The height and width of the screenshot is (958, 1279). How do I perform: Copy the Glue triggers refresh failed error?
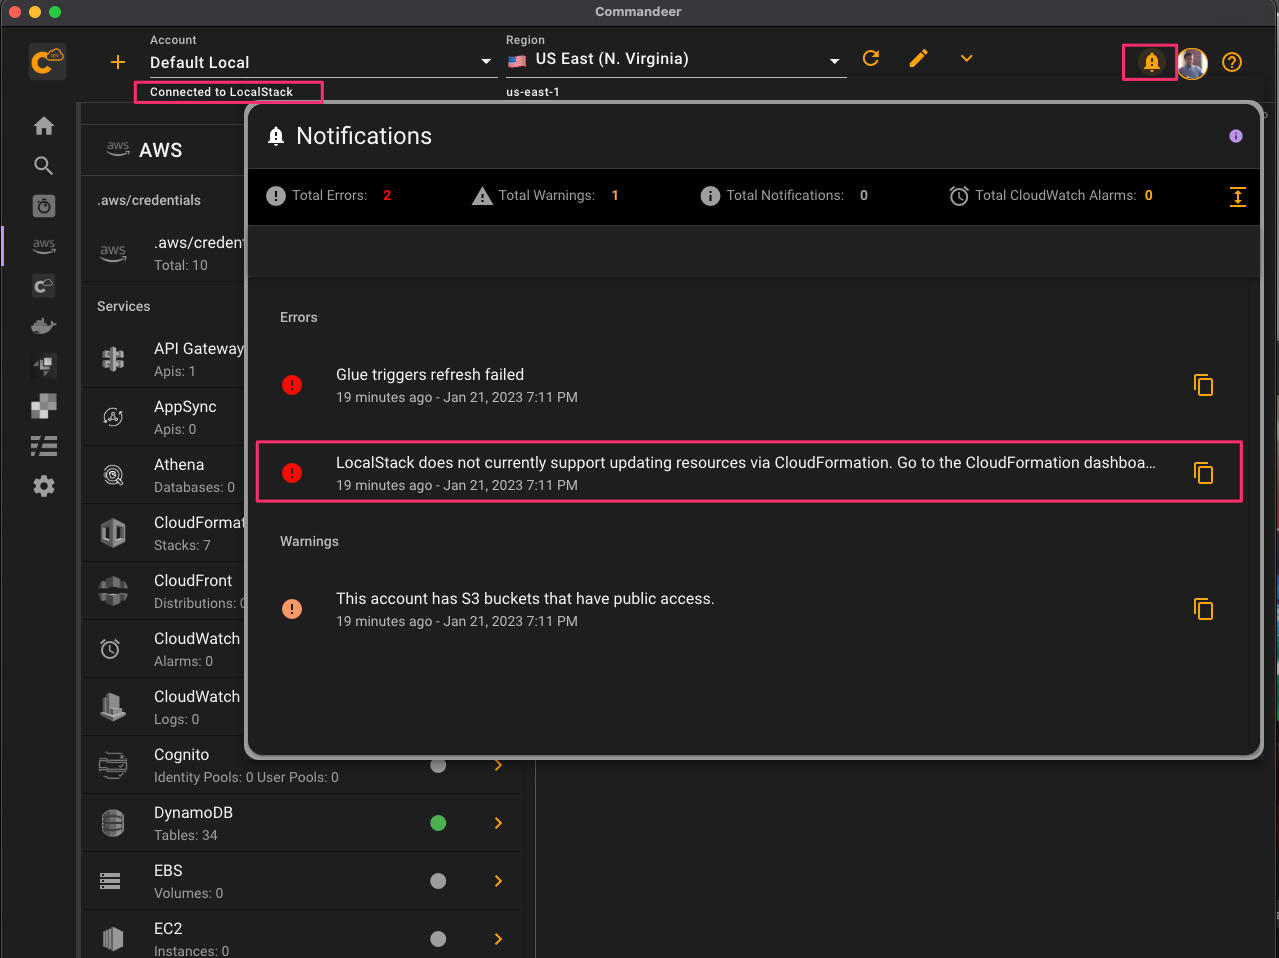(x=1203, y=385)
